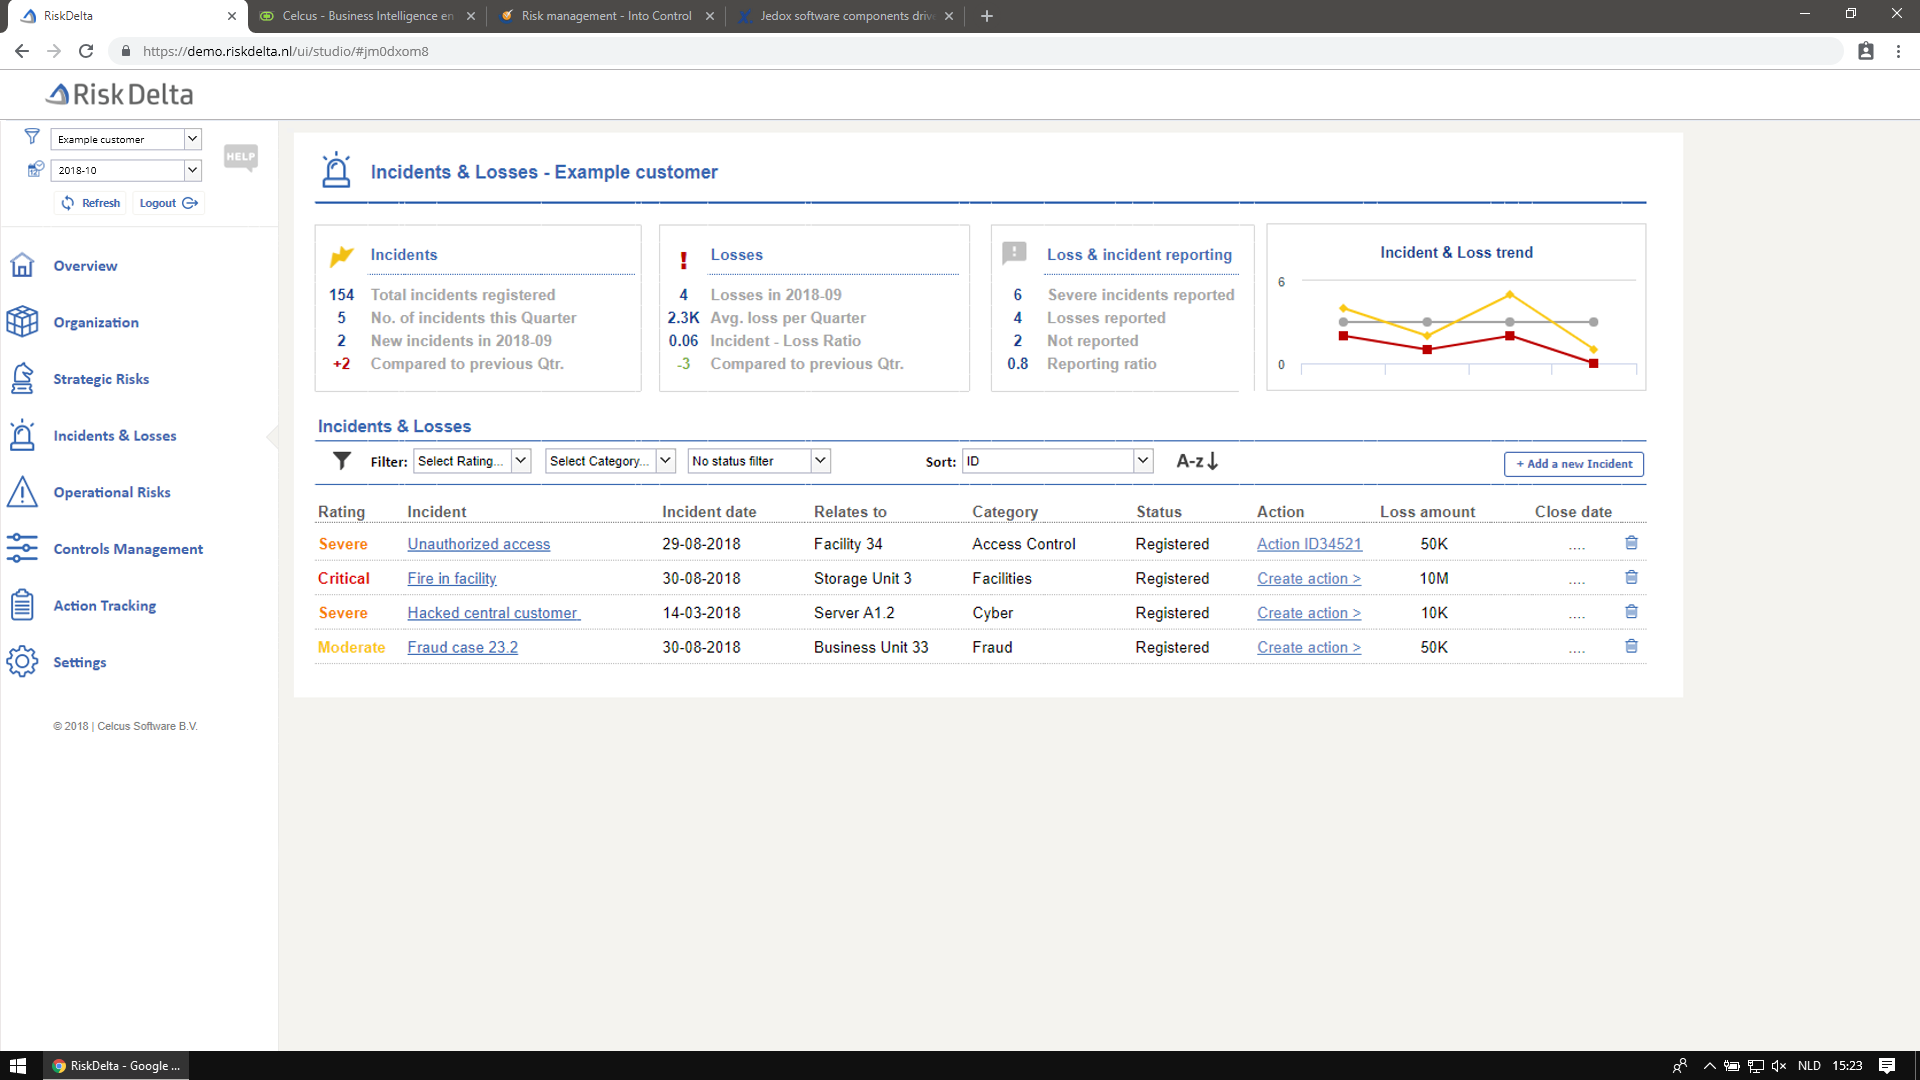Click the Action Tracking clipboard icon
1920x1080 pixels.
click(22, 605)
